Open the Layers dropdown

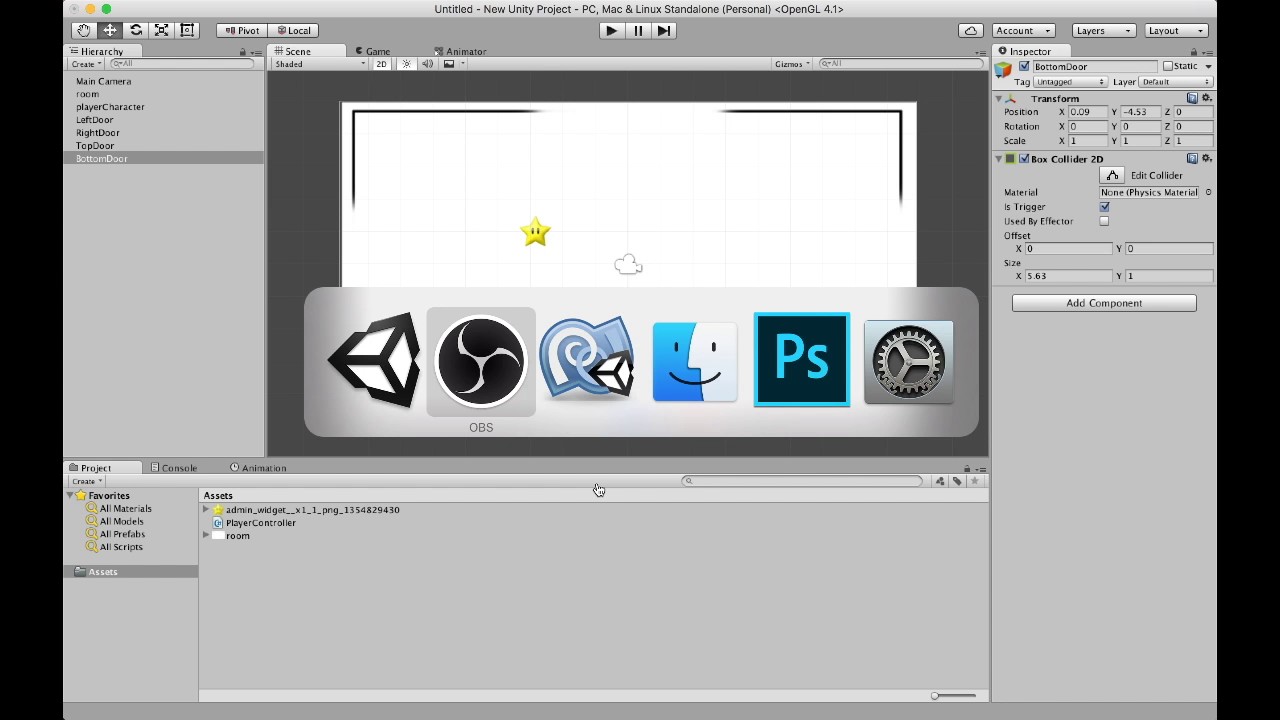[x=1104, y=31]
